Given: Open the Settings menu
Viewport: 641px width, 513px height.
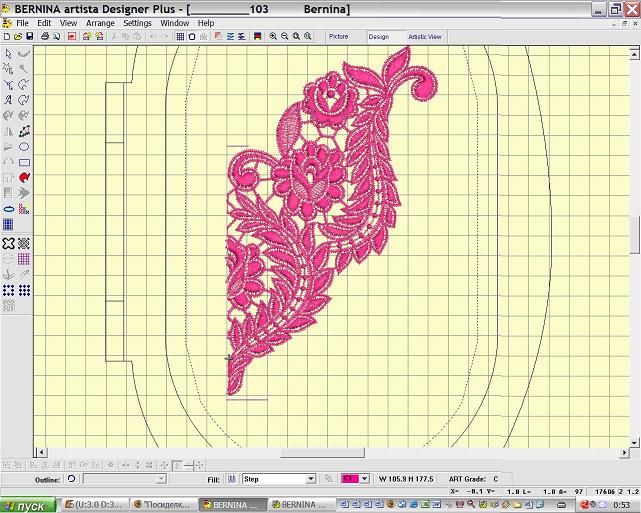Looking at the screenshot, I should (x=137, y=22).
